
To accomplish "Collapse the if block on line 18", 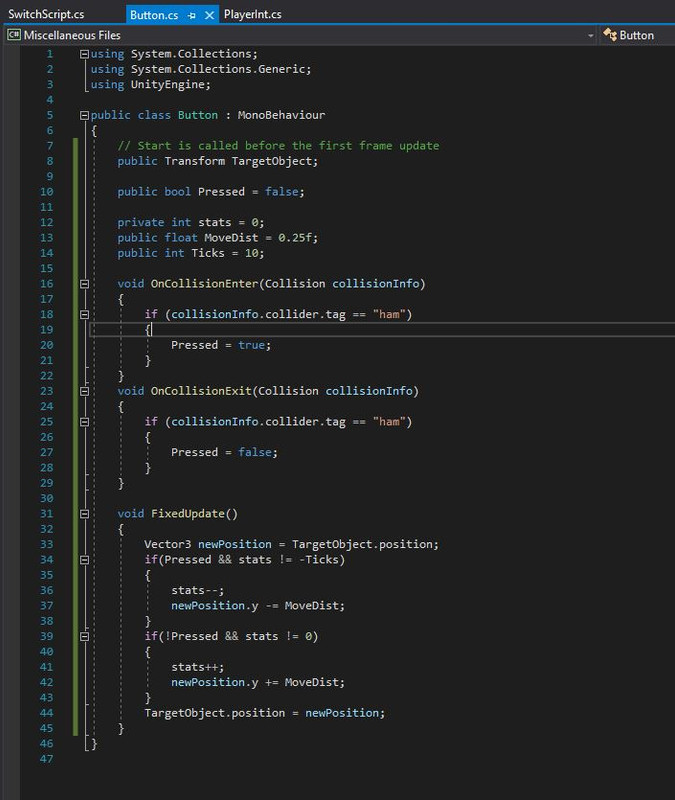I will pos(85,314).
